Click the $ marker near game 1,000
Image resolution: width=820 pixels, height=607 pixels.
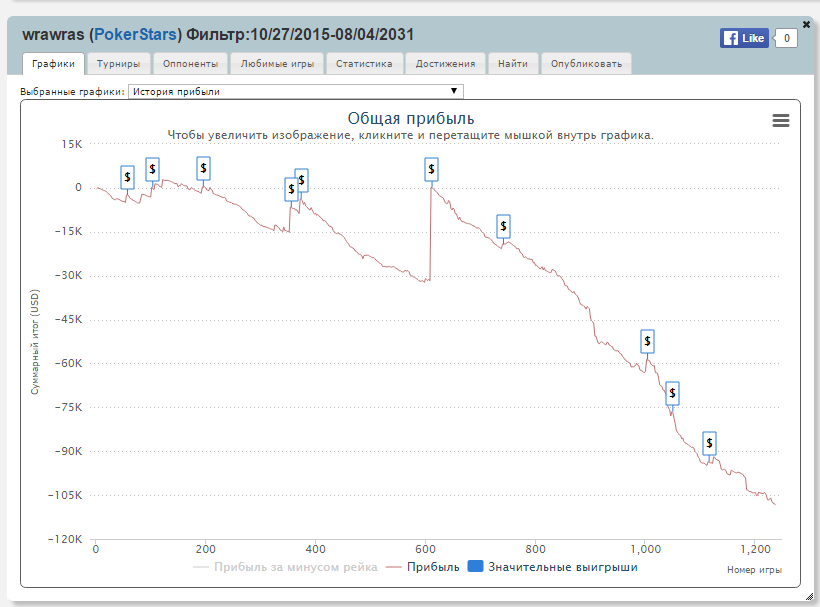(x=648, y=341)
